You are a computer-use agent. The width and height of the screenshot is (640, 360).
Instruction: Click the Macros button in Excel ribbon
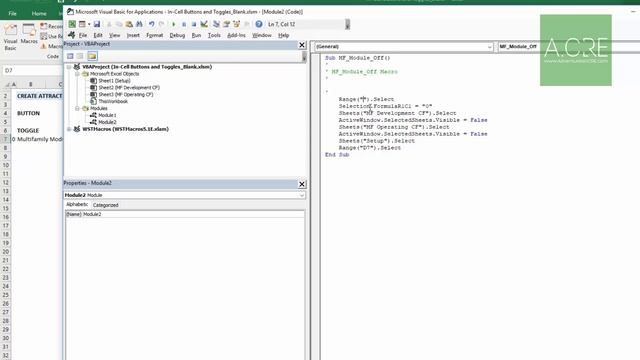point(29,34)
